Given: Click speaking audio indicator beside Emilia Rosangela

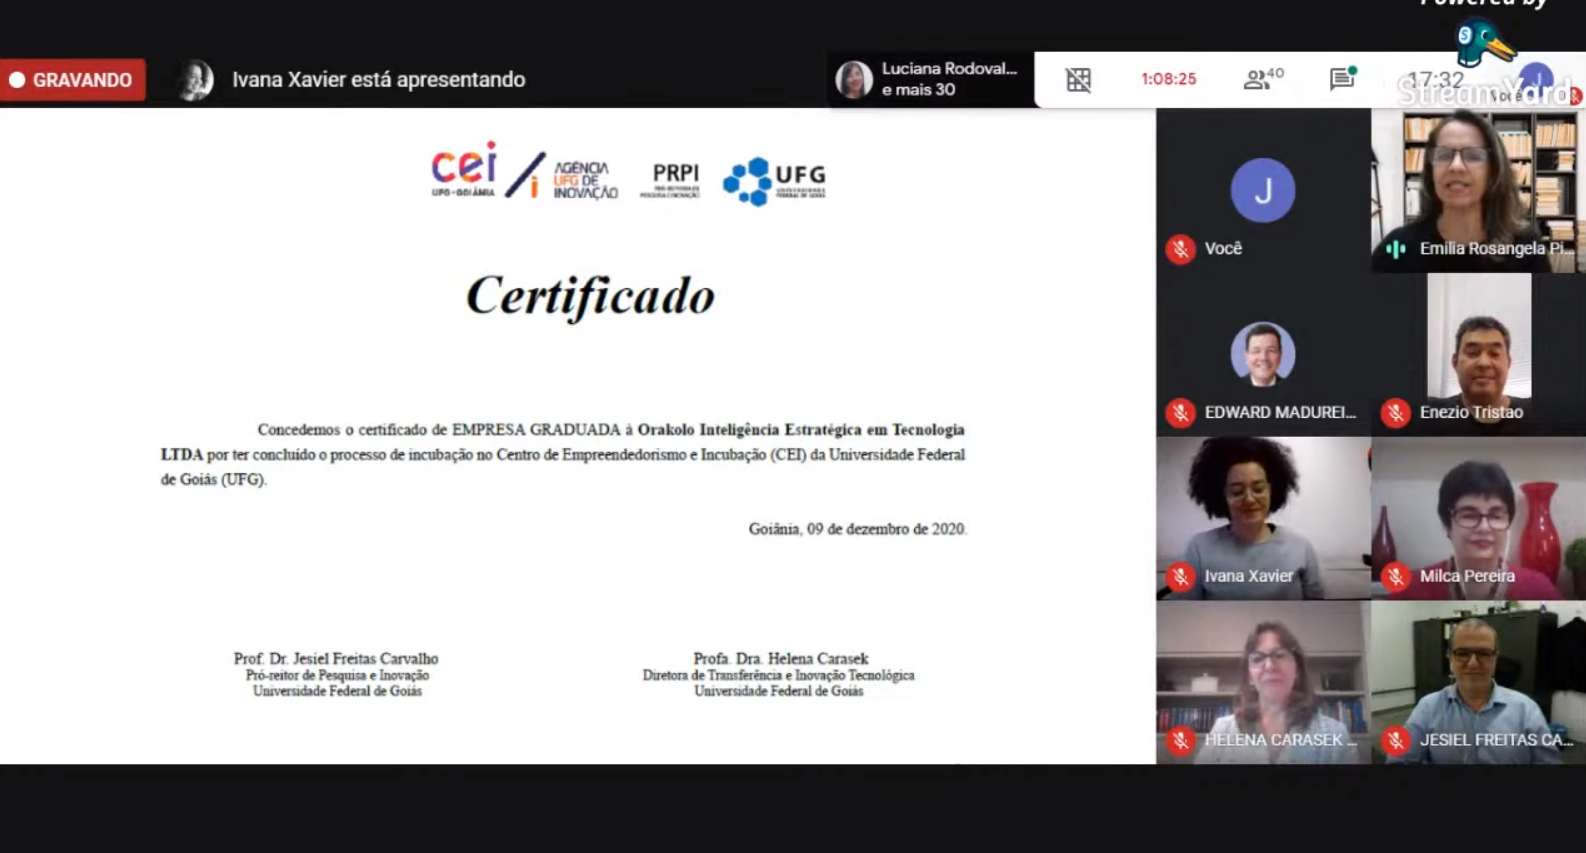Looking at the screenshot, I should pos(1396,249).
